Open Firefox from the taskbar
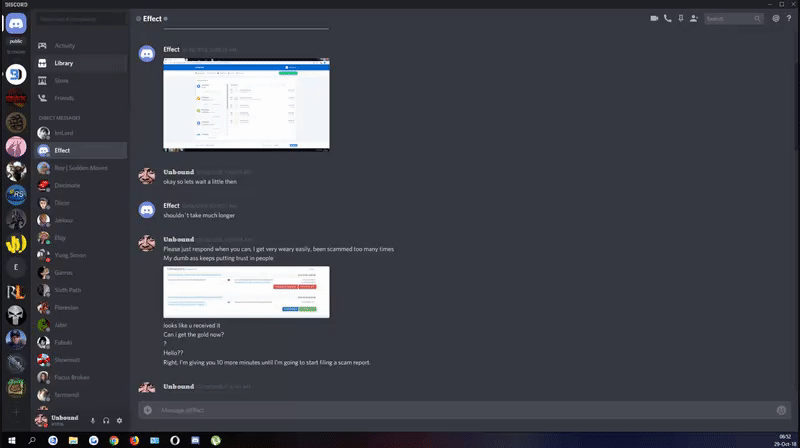The width and height of the screenshot is (800, 448). 134,440
